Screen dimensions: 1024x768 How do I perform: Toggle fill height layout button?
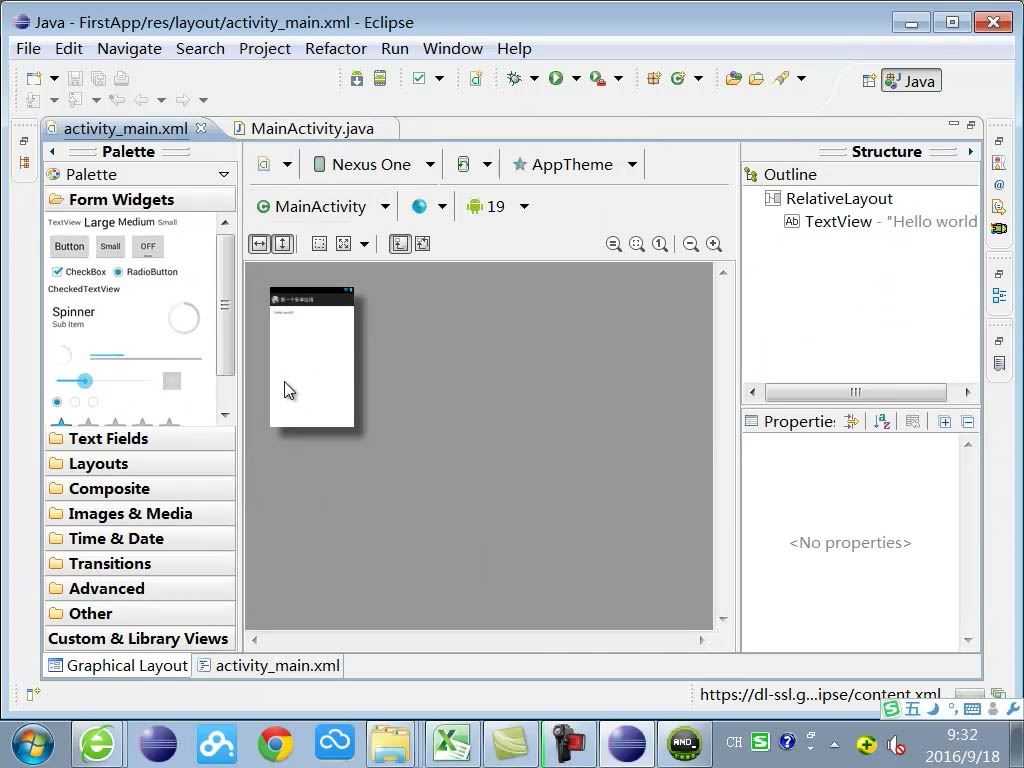pos(283,244)
